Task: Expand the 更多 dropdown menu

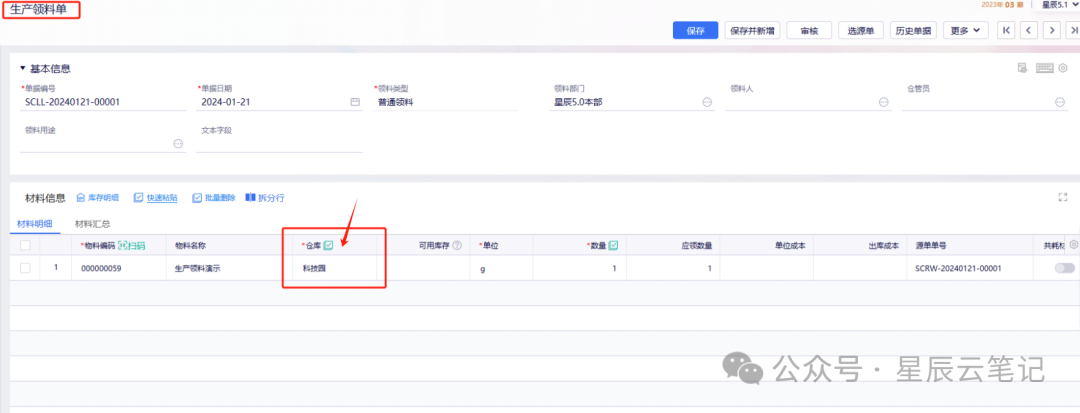Action: [966, 31]
